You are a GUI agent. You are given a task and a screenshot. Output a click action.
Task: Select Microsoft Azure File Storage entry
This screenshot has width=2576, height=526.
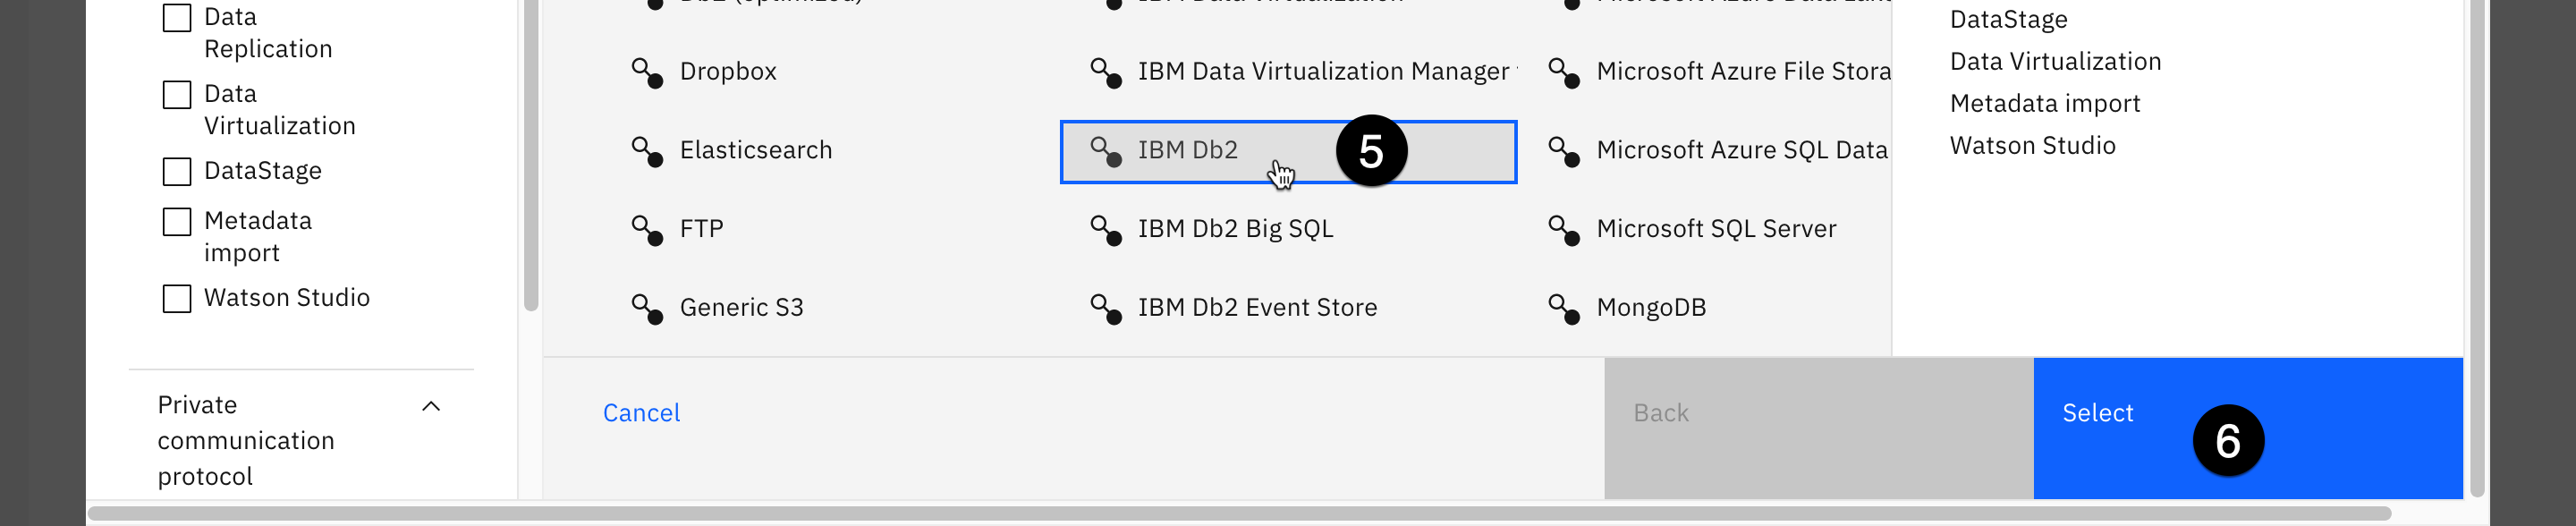pyautogui.click(x=1743, y=72)
